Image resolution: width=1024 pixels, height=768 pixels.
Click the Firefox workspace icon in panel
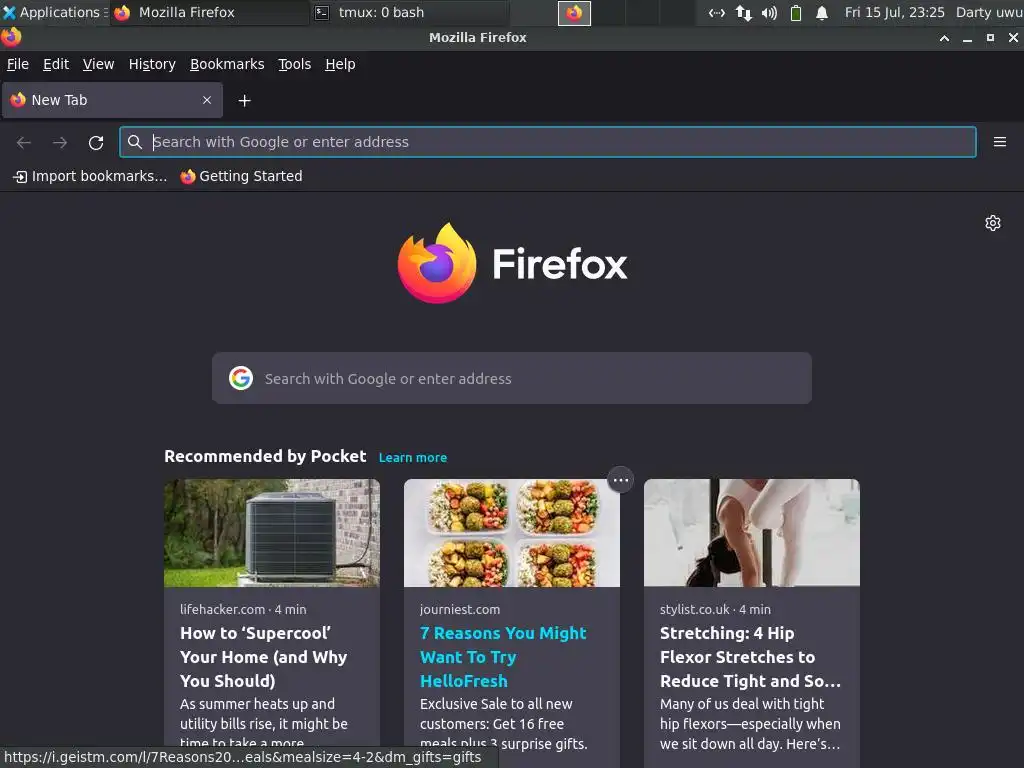click(574, 13)
